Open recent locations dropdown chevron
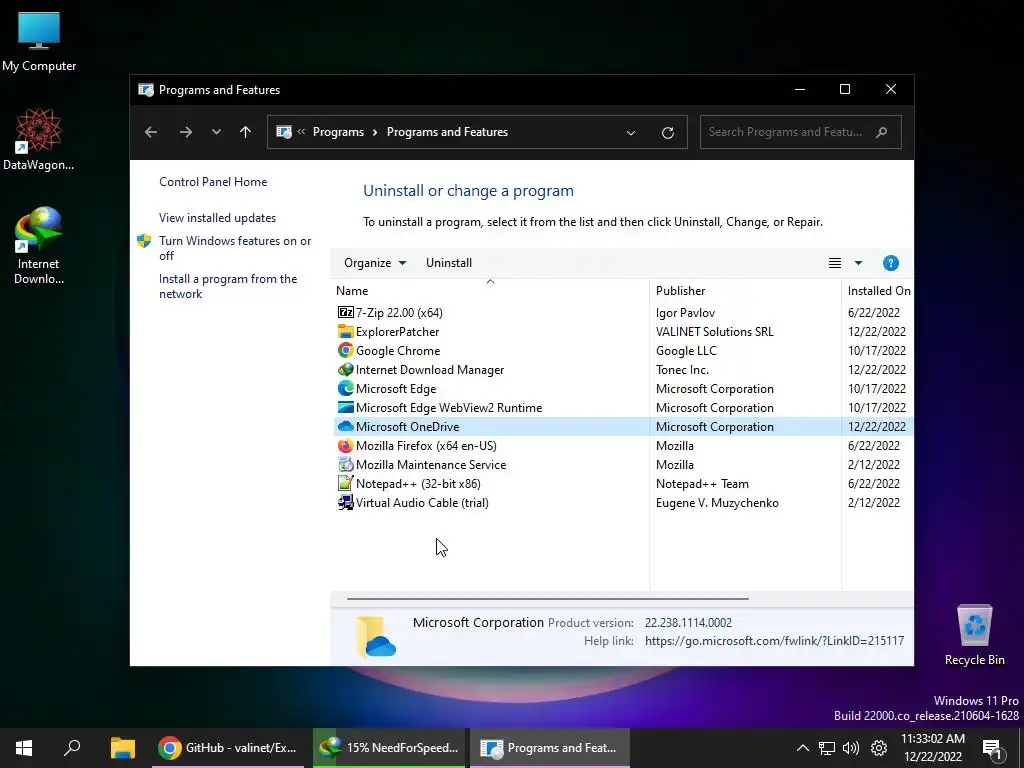 (x=216, y=132)
